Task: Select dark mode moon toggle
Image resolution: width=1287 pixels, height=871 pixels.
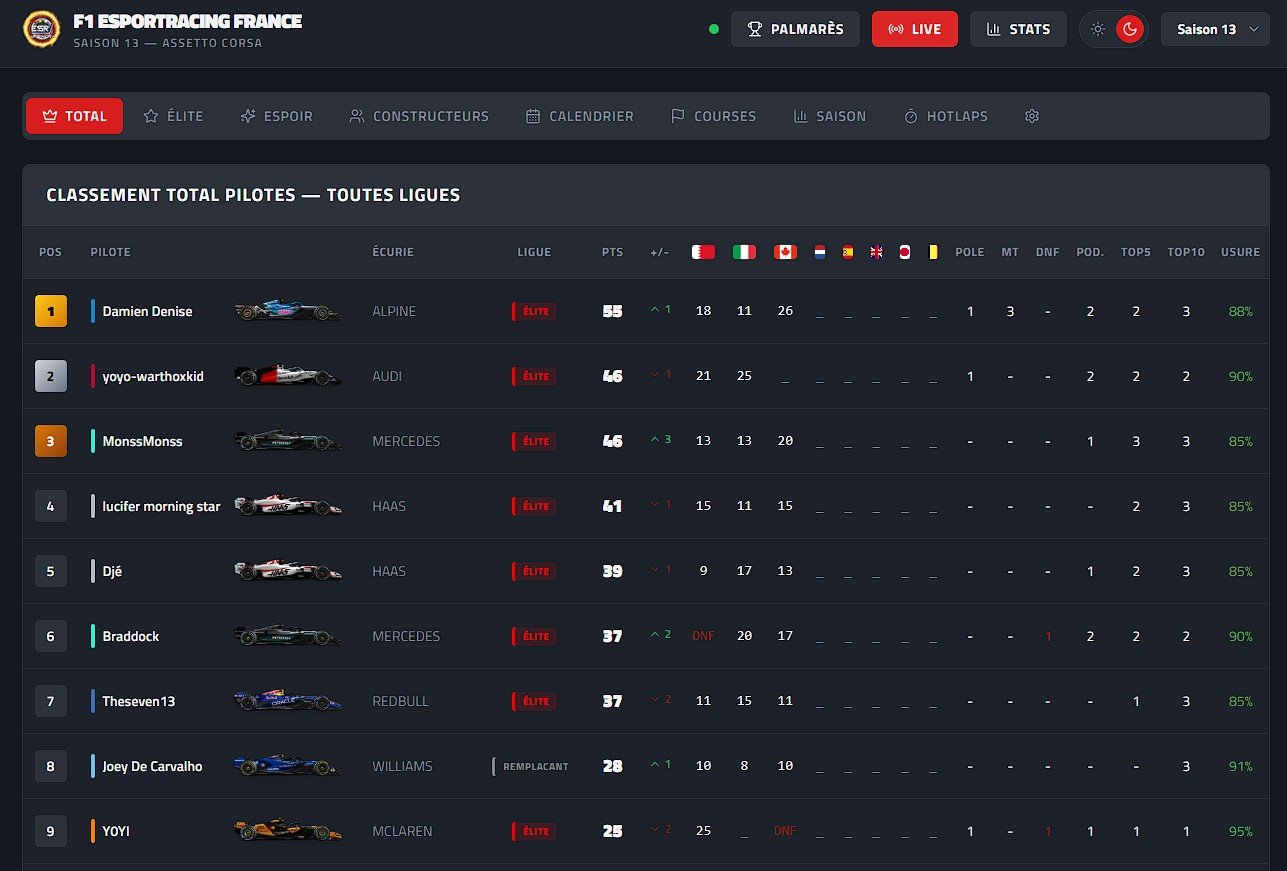Action: [x=1130, y=29]
